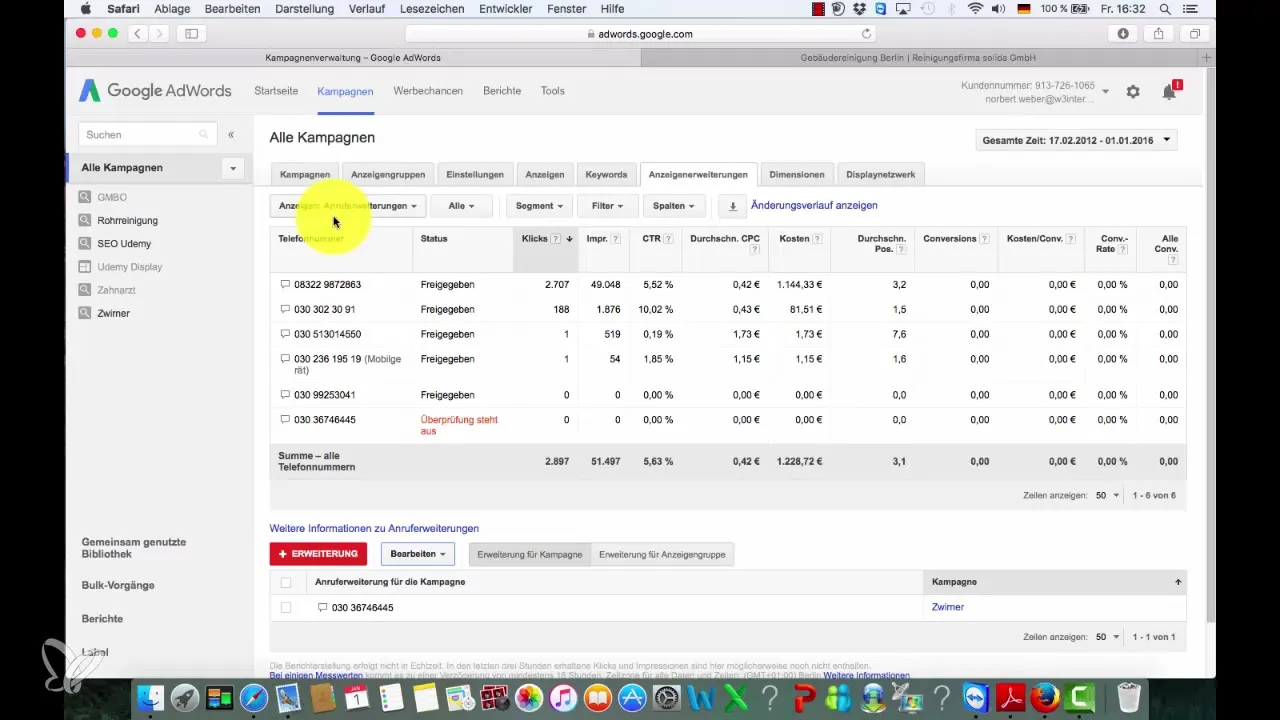Open the Zeilen anzeigen dropdown under the phone table
This screenshot has width=1280, height=720.
[1107, 495]
